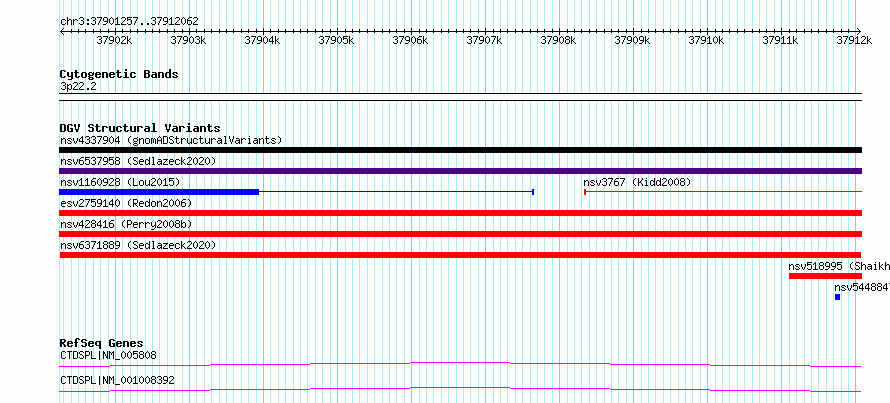Click the 37908k ruler tick label
Viewport: 890px width, 403px height.
[x=559, y=40]
